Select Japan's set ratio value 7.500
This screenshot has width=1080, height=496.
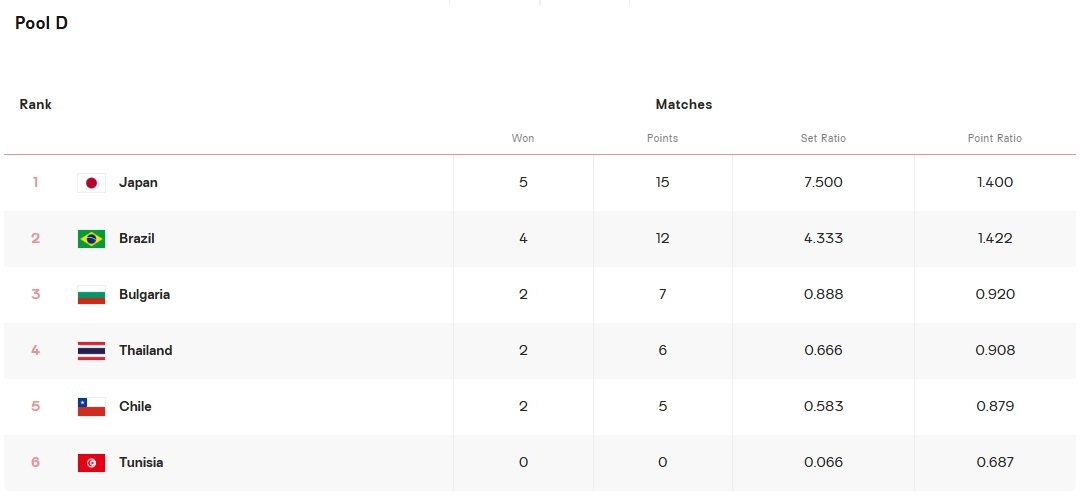pyautogui.click(x=823, y=183)
